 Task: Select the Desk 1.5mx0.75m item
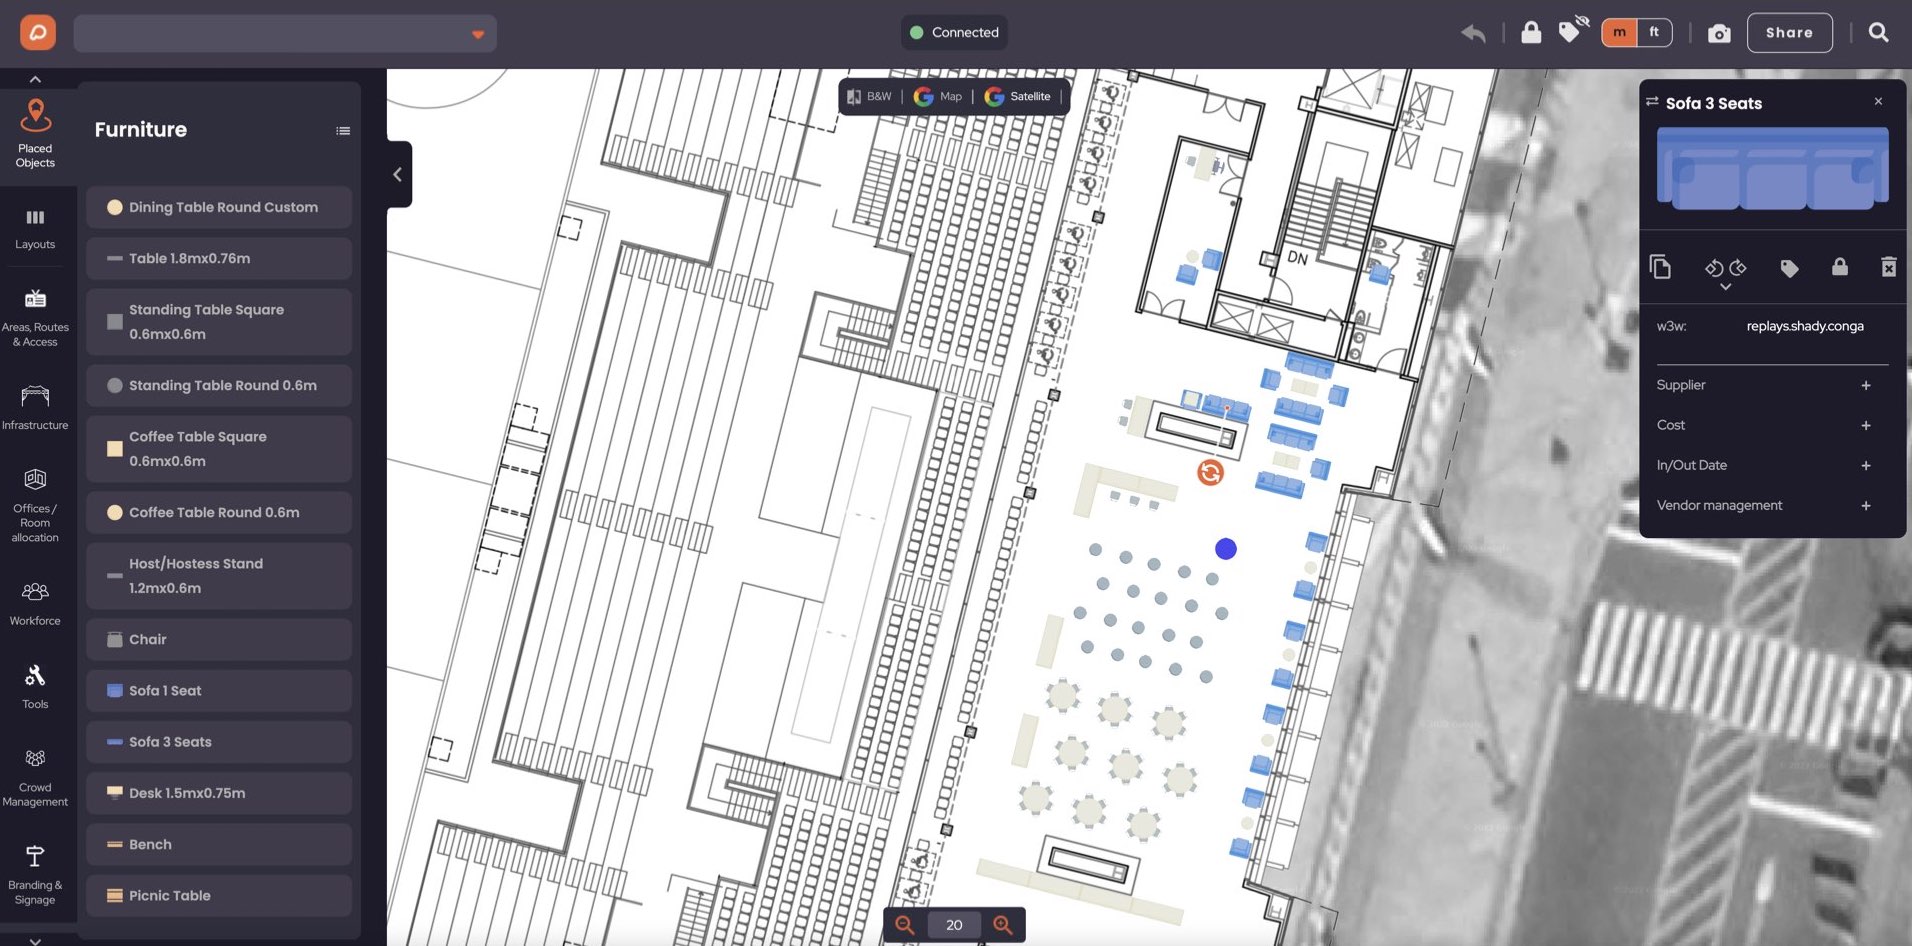219,793
